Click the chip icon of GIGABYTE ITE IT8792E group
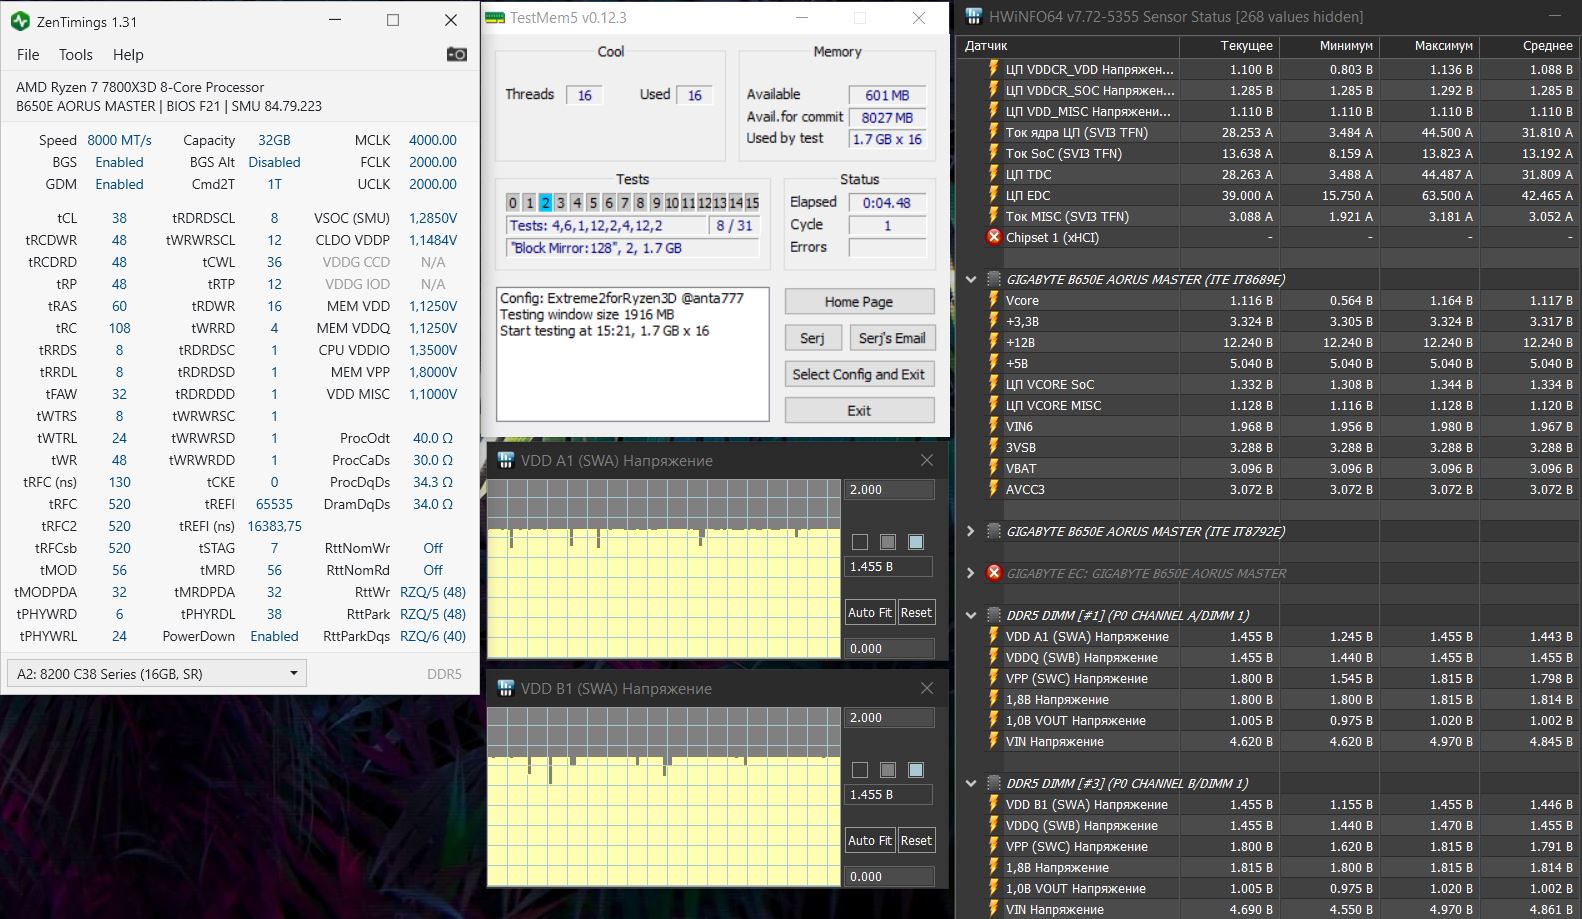The height and width of the screenshot is (919, 1582). (994, 531)
